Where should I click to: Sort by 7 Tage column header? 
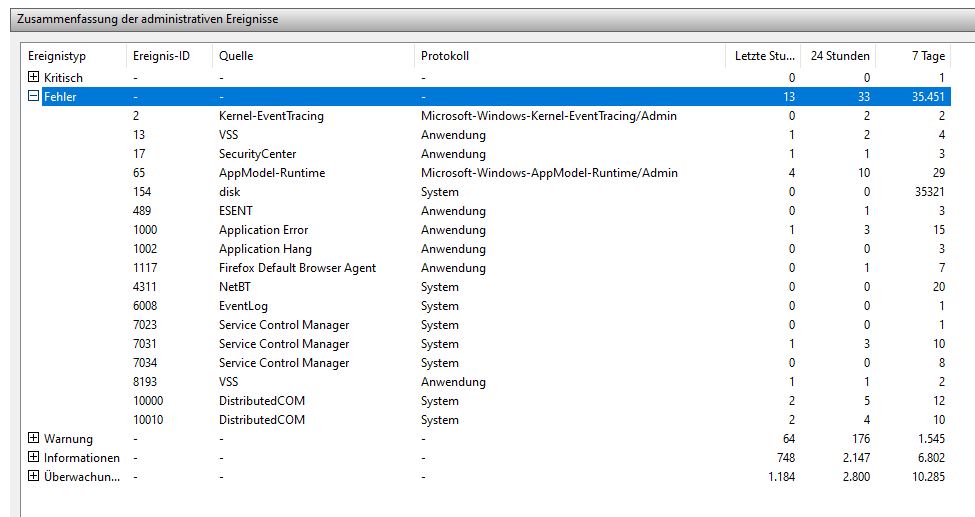tap(913, 56)
